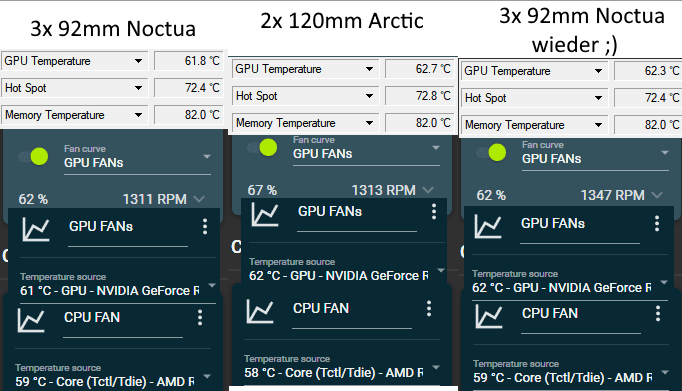
Task: Click the 62.7 °C GPU temperature value field
Action: pyautogui.click(x=420, y=69)
